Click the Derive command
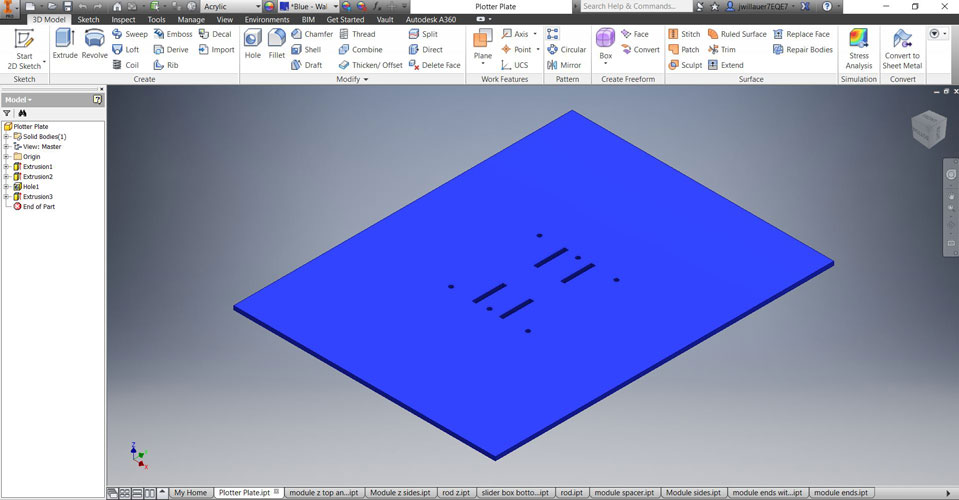This screenshot has height=500, width=959. (171, 50)
